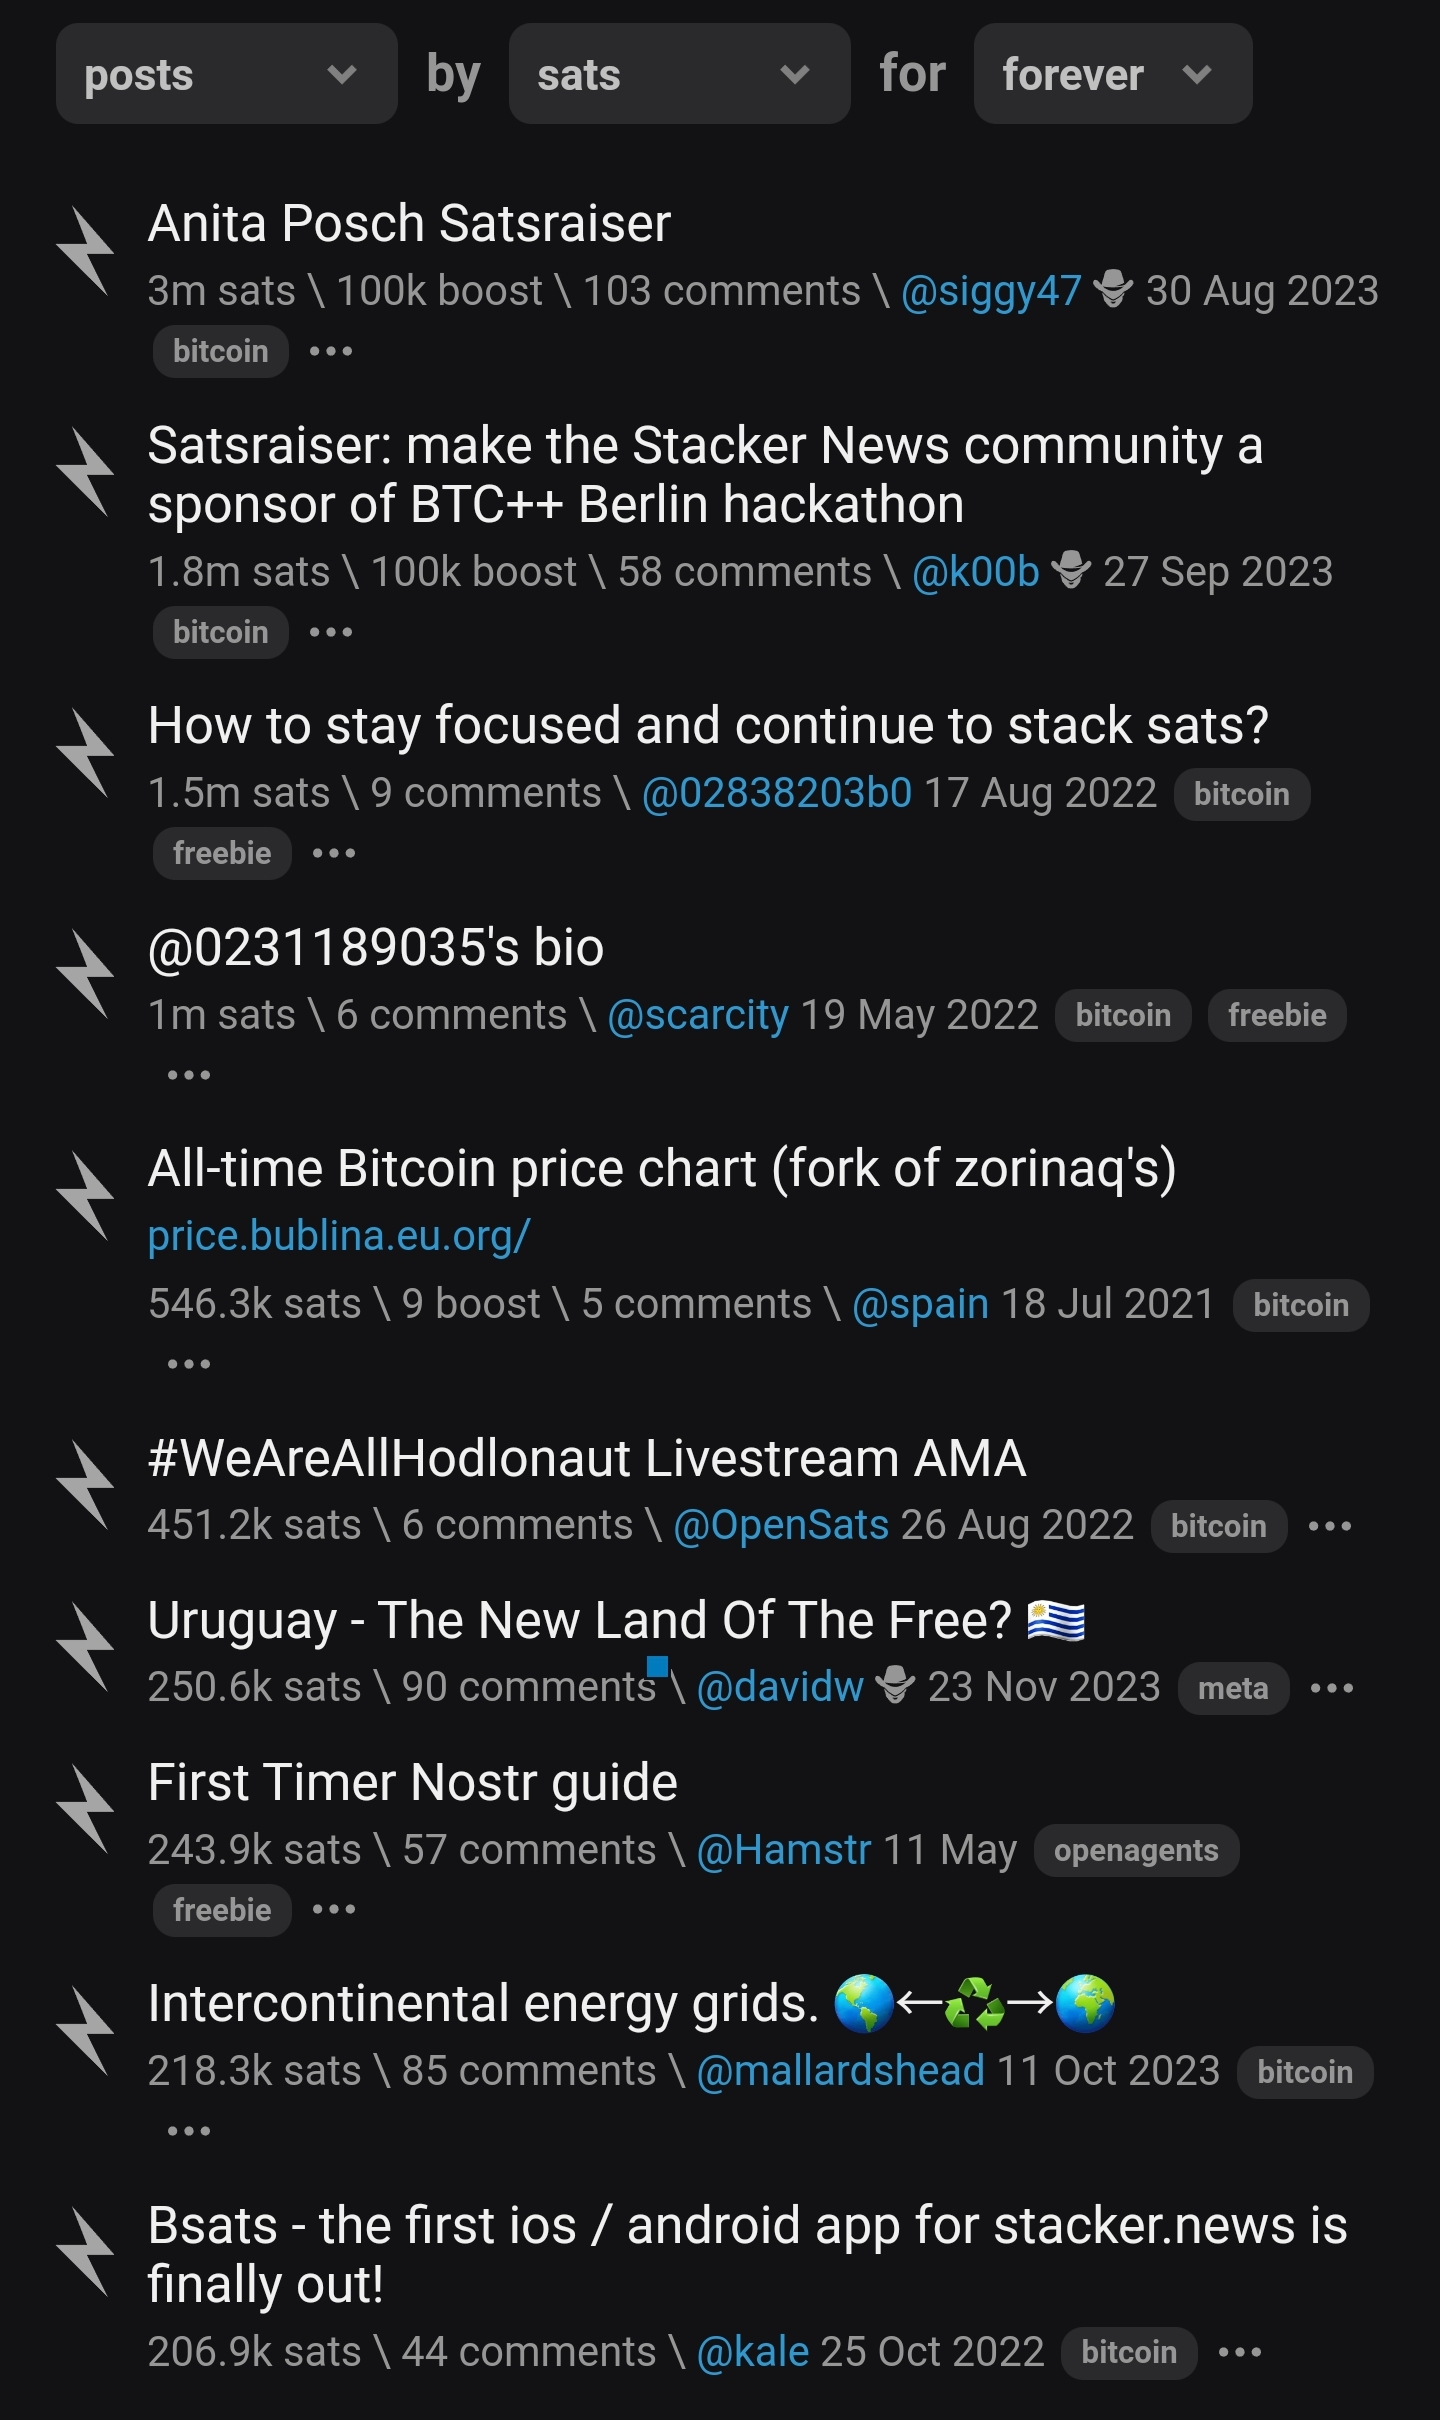Zap the #WeAreAllHodlonaut Livestream AMA post

pos(86,1485)
